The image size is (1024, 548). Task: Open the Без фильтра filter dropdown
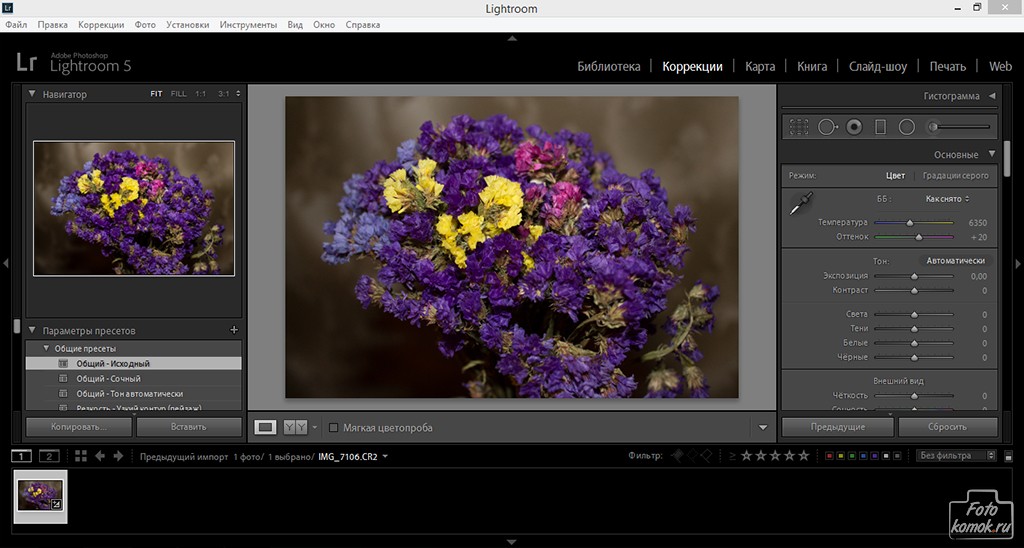pos(956,456)
